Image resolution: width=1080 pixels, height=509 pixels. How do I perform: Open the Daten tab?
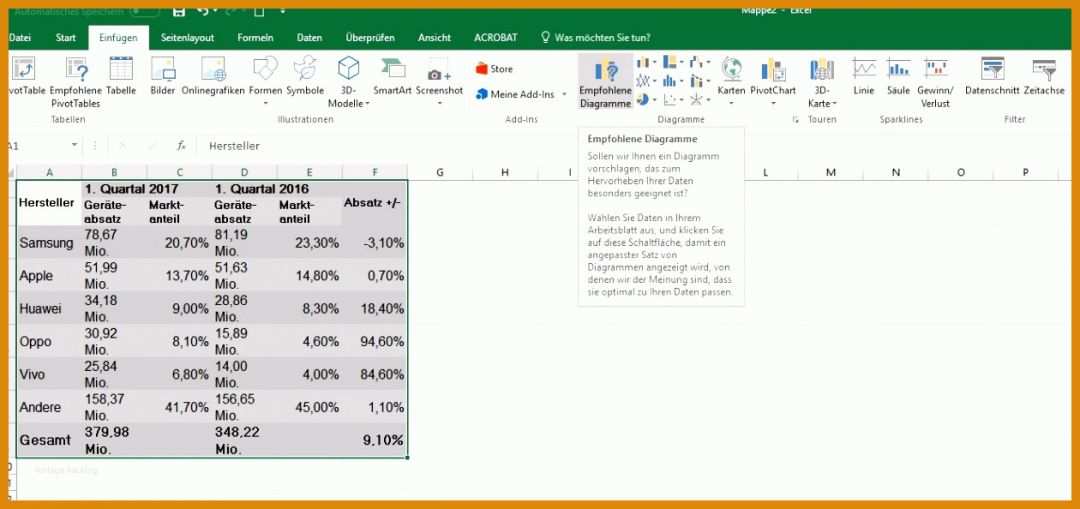click(x=309, y=38)
